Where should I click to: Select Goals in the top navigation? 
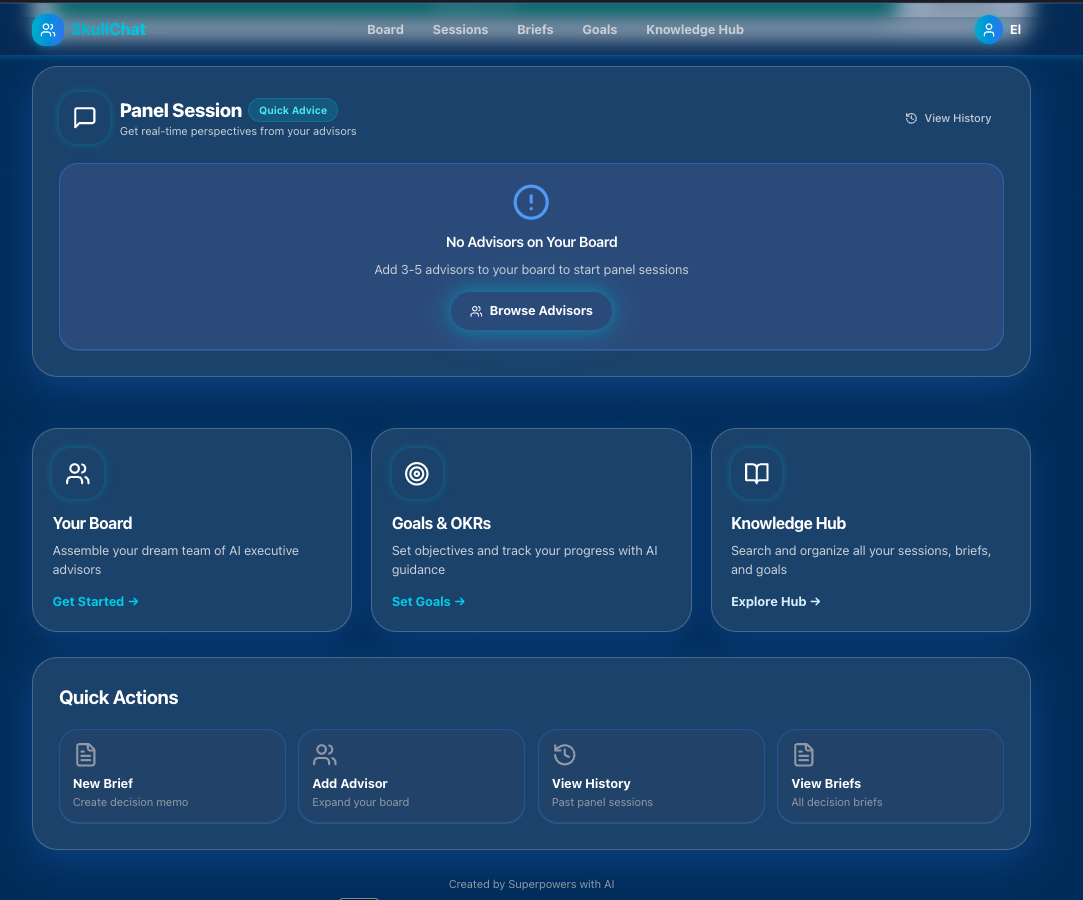pos(600,30)
